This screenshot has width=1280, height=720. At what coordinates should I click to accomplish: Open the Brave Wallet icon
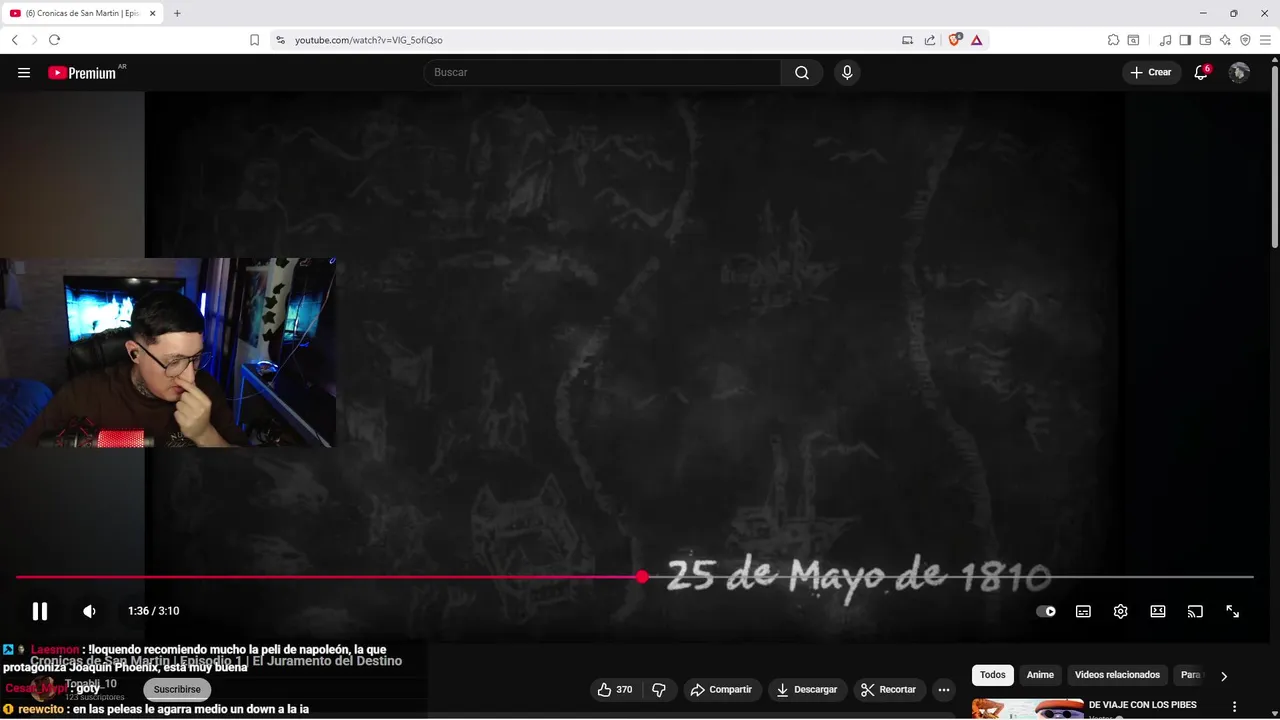(x=1205, y=40)
